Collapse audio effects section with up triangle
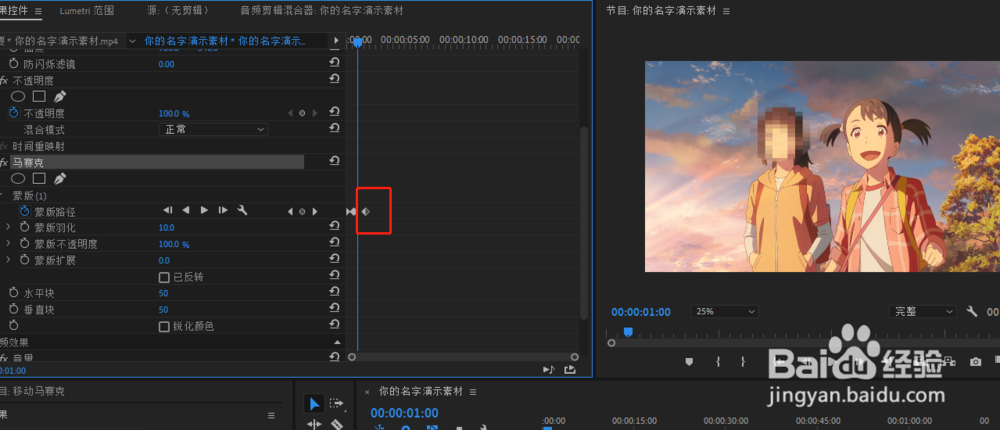Screen dimensions: 1000x430 (337, 343)
